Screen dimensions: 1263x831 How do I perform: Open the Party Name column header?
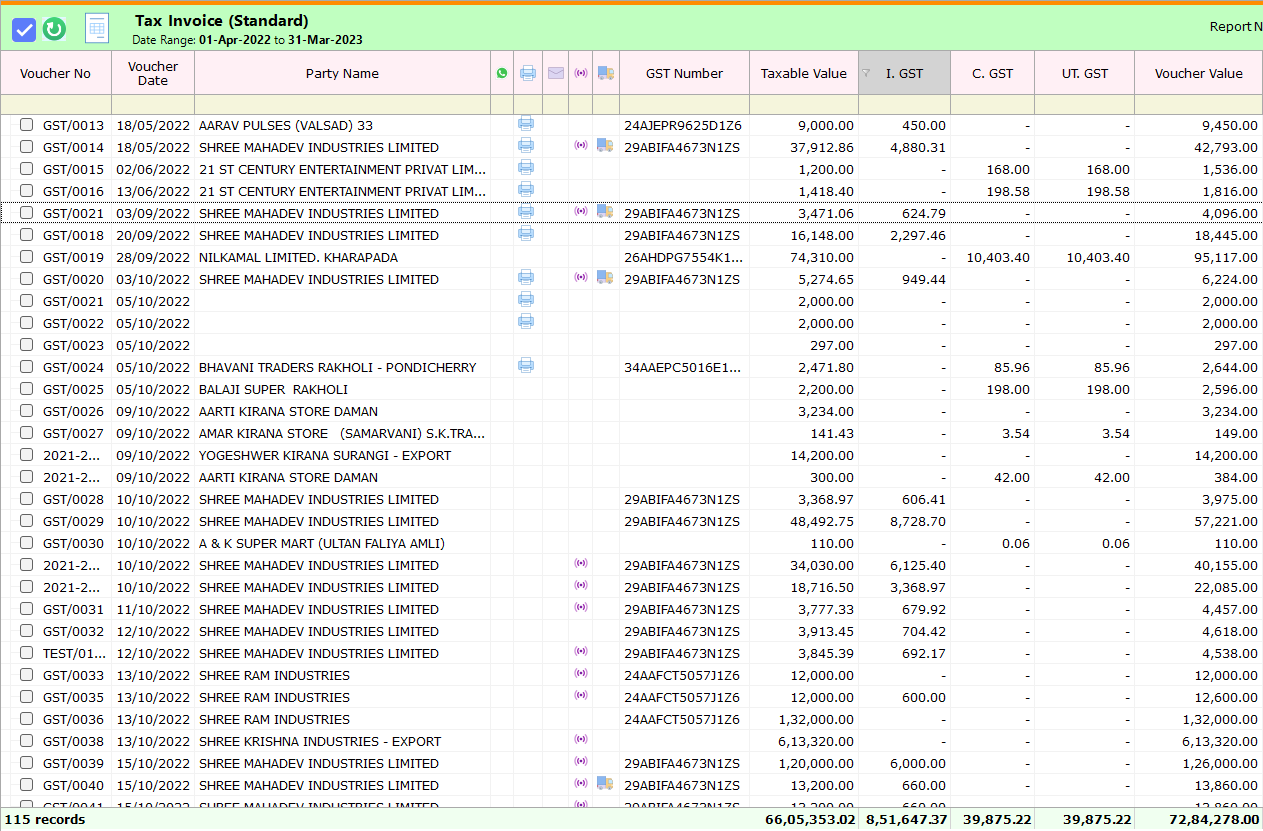(x=340, y=73)
